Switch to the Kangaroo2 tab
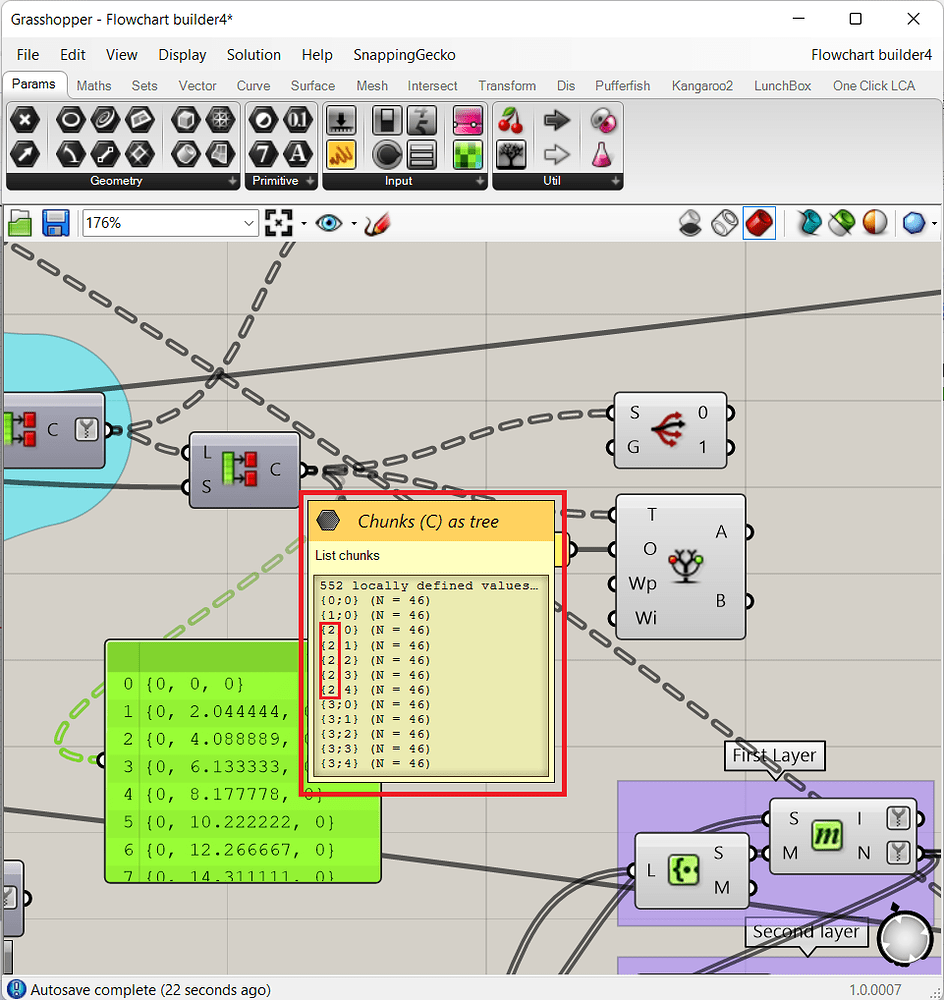 (702, 86)
